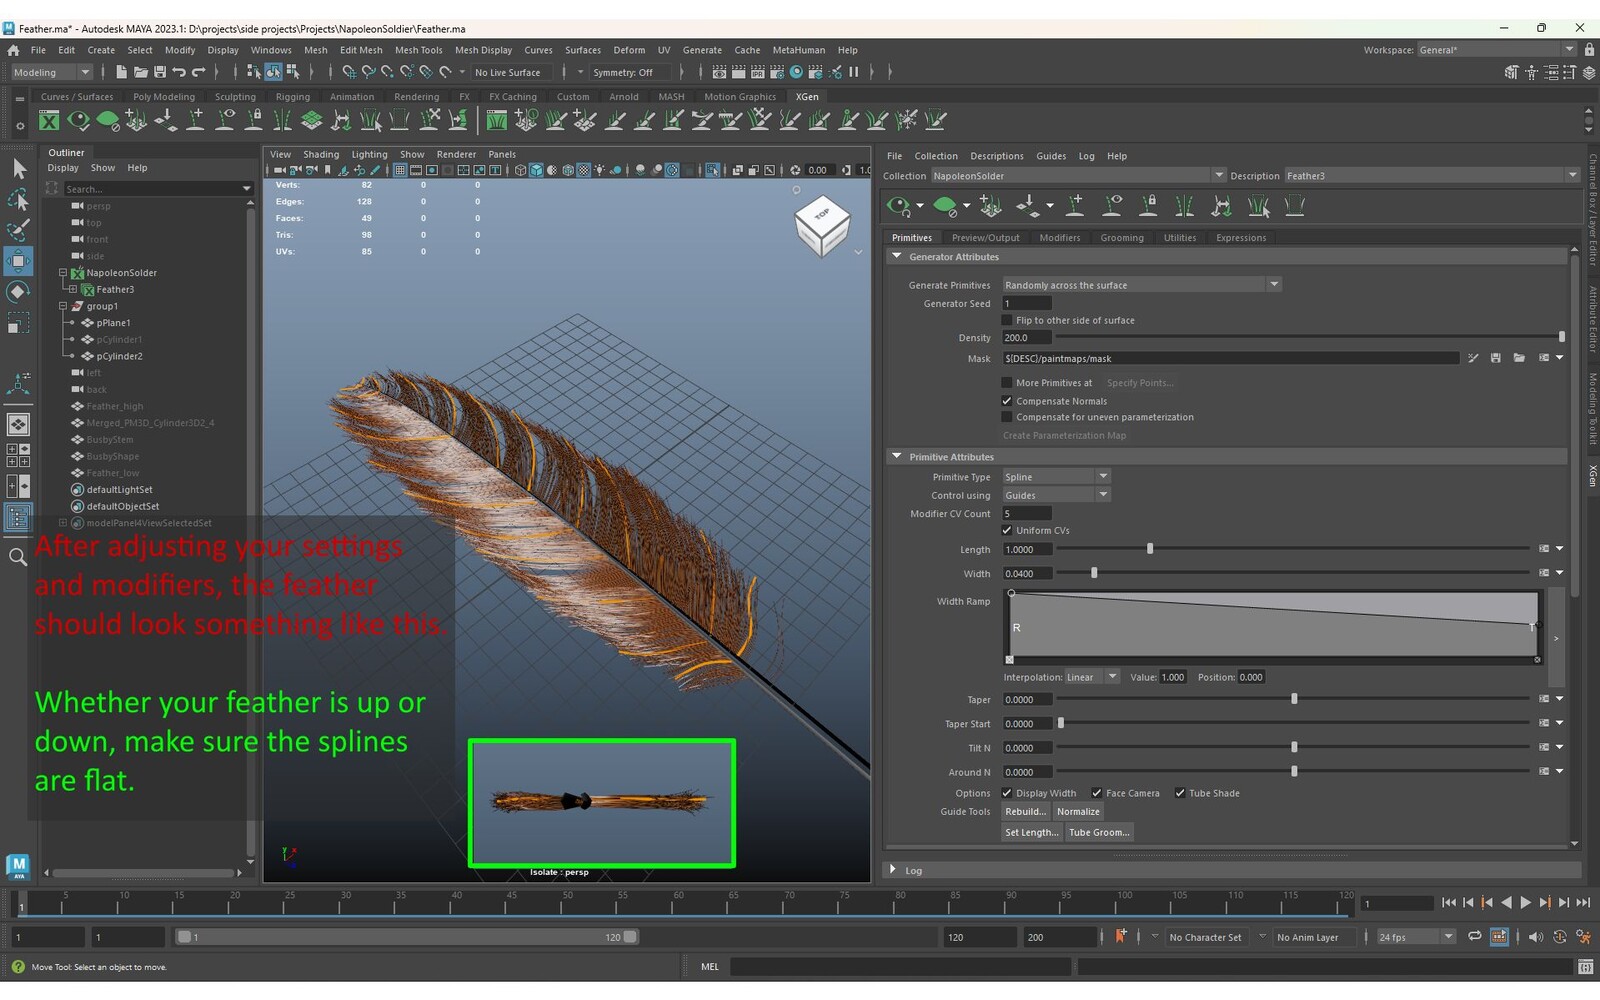The image size is (1600, 1000).
Task: Click the save Mask map icon
Action: 1495,358
